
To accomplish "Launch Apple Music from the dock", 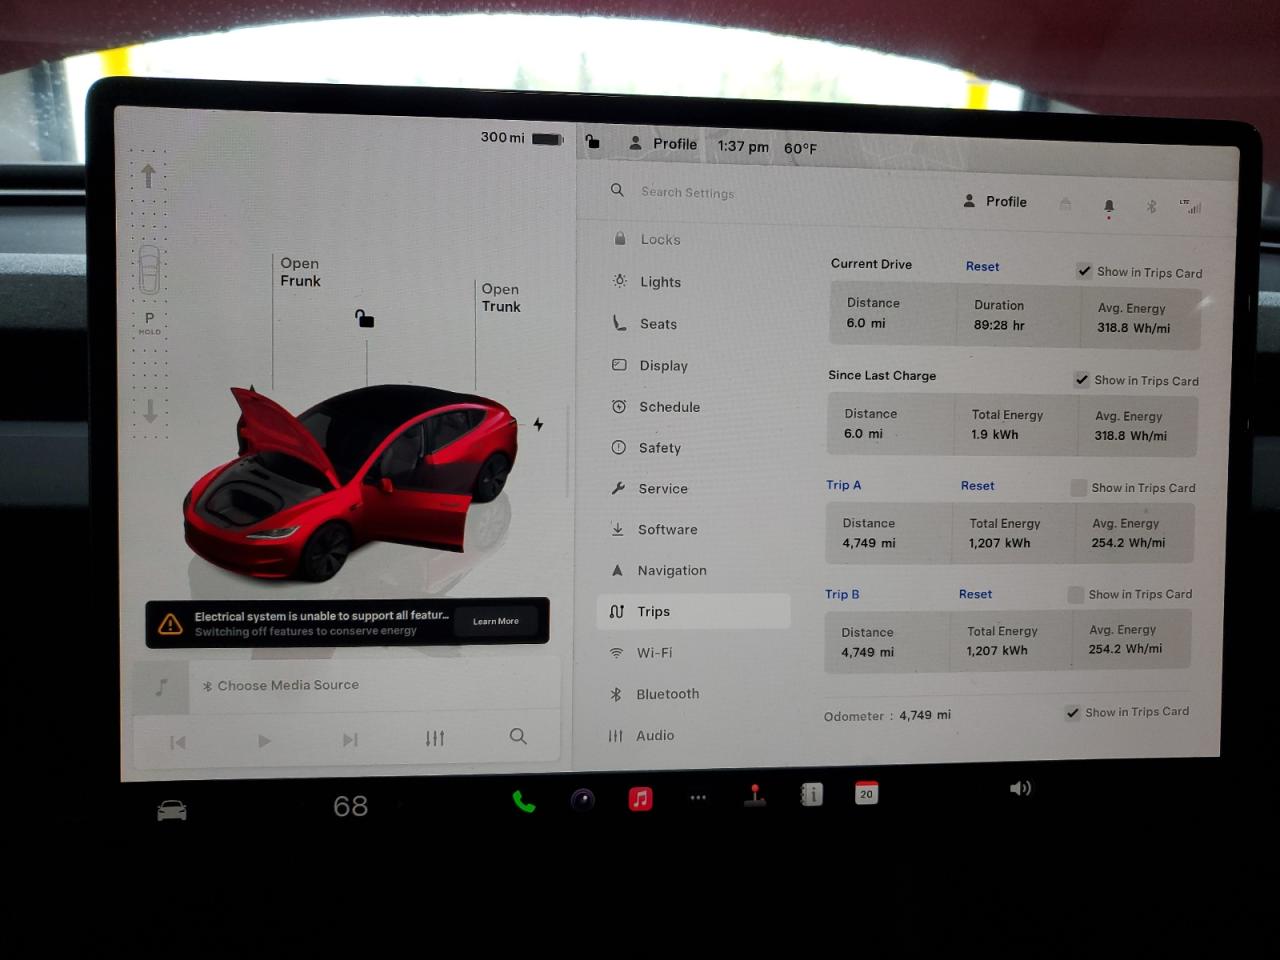I will [640, 799].
